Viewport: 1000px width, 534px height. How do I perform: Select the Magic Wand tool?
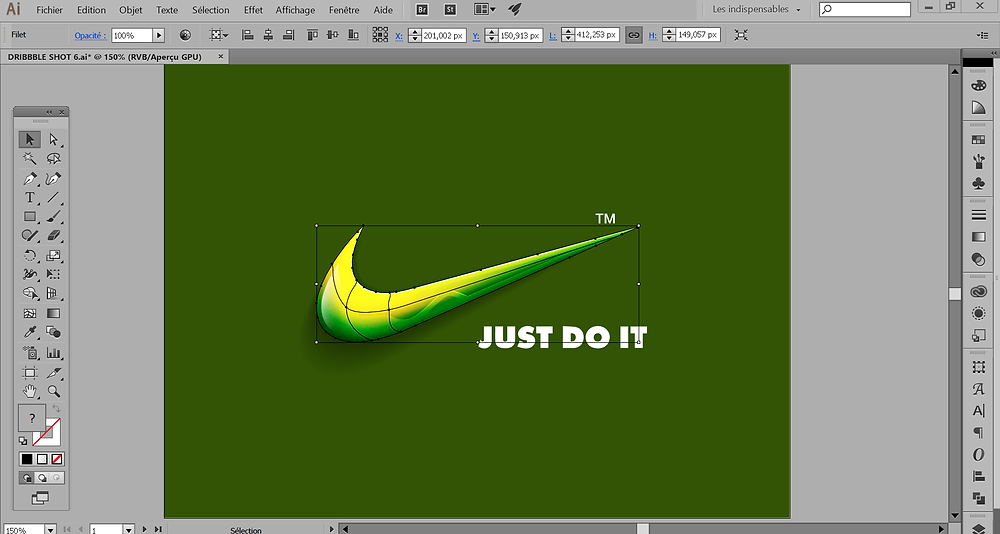(30, 158)
